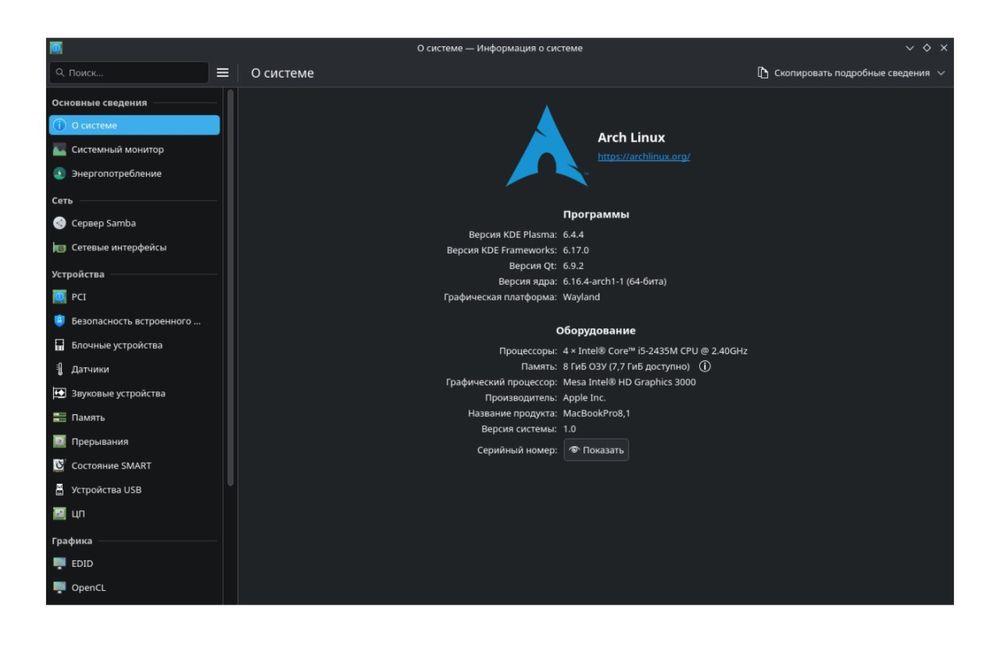
Task: Open Звуковые устройства icon
Action: (59, 393)
